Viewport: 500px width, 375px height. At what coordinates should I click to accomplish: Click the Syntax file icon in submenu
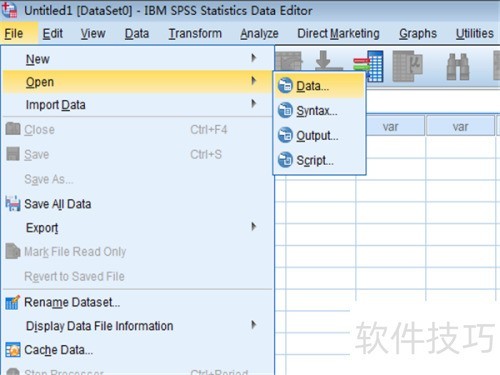pos(285,110)
